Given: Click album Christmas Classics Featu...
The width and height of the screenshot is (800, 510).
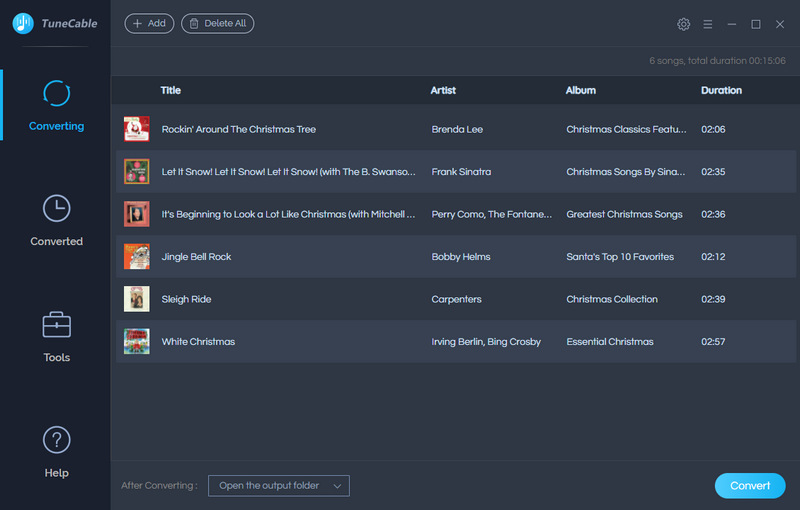Looking at the screenshot, I should (626, 129).
